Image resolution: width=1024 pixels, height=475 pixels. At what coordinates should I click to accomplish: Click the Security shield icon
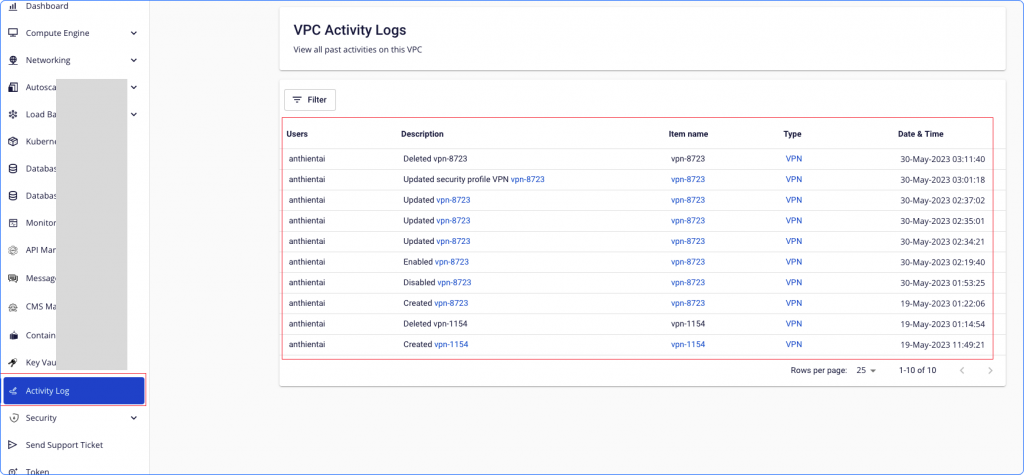13,418
